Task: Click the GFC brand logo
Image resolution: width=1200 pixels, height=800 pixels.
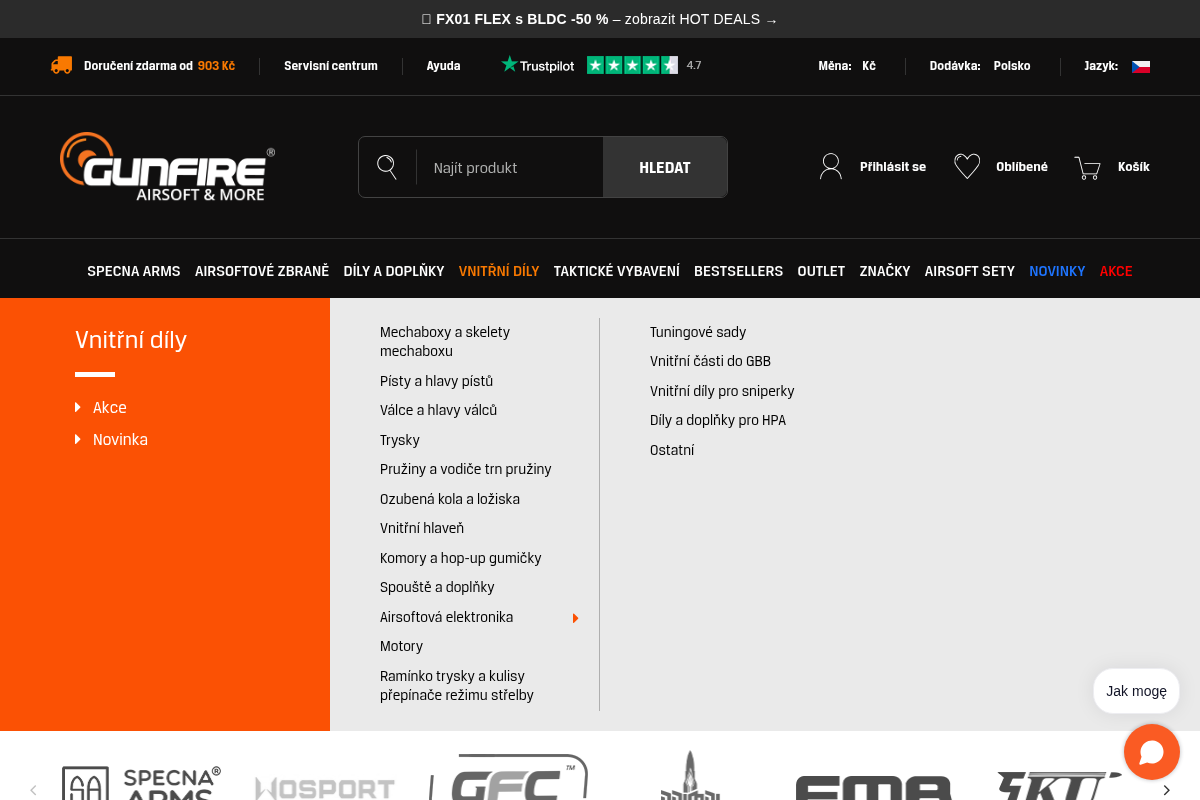Action: tap(510, 778)
